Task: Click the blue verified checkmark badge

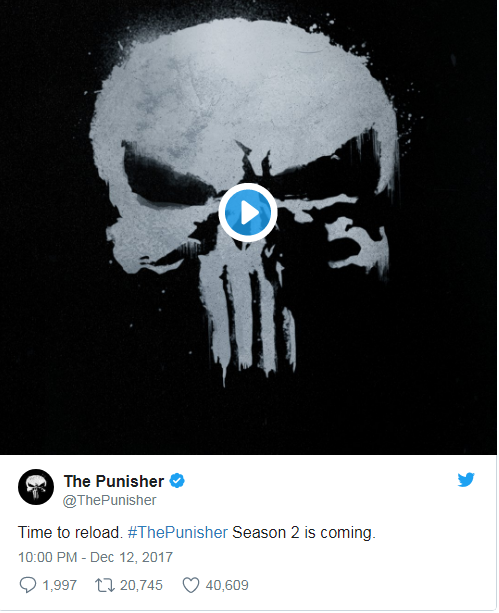Action: tap(177, 481)
